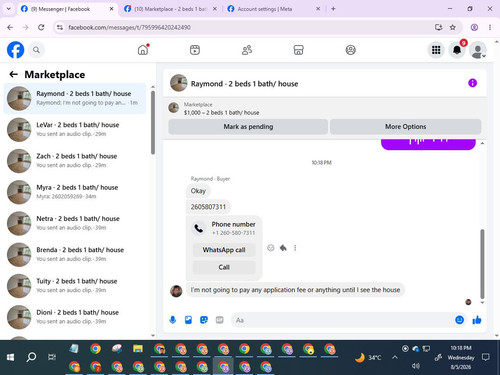Open the account profile avatar menu
This screenshot has width=500, height=375.
[478, 50]
